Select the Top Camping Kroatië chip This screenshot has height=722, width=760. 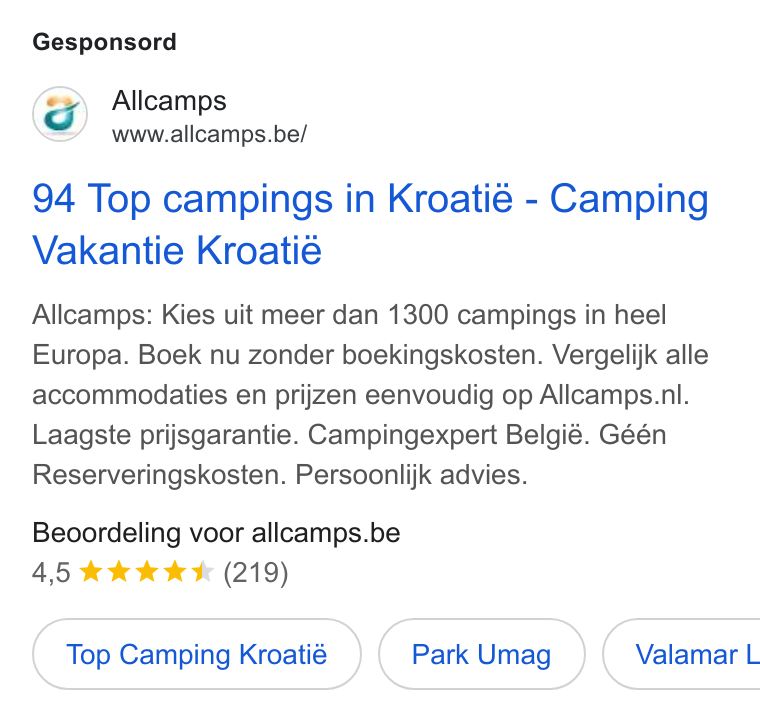(197, 654)
